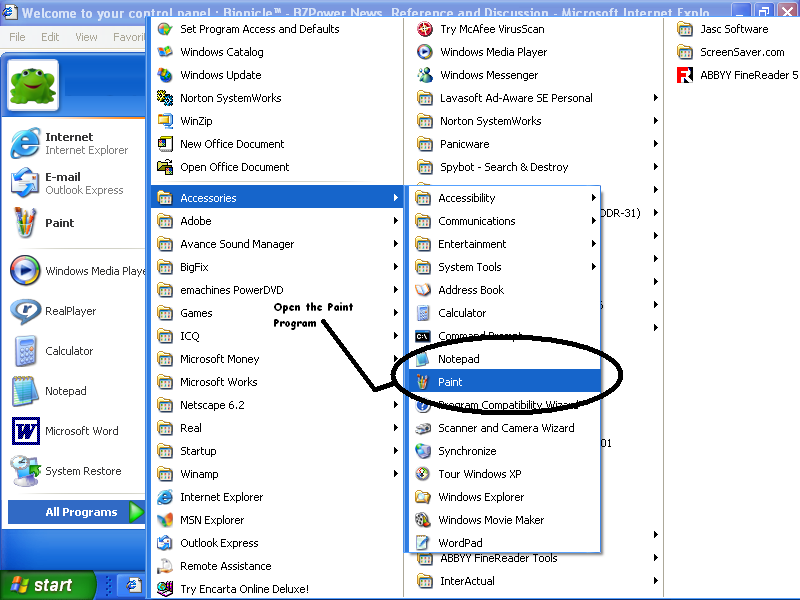Open the View menu in Internet Explorer
The width and height of the screenshot is (800, 600).
(x=86, y=37)
